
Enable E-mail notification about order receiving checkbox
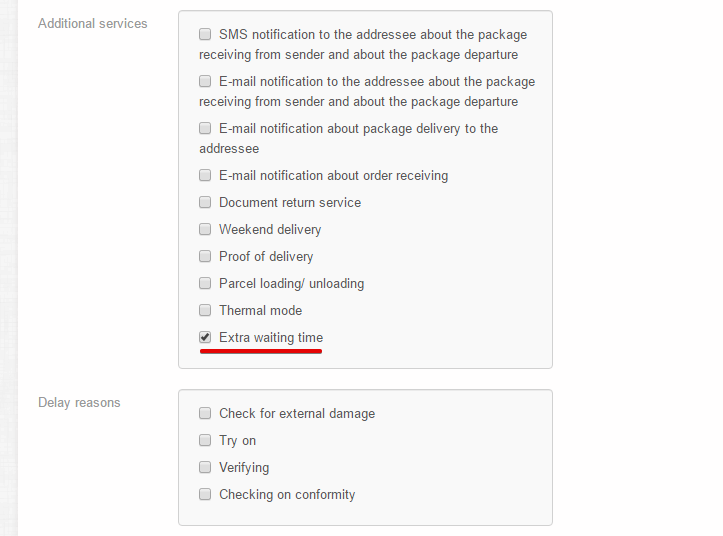click(x=205, y=175)
